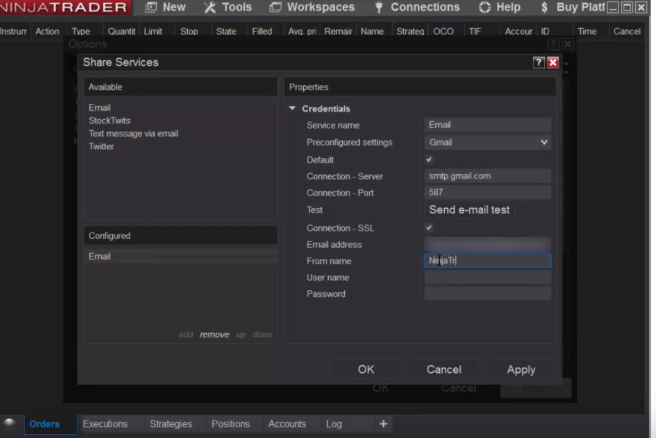Uncheck the Connection - SSL checkbox
Screen dimensions: 656x438
[429, 227]
